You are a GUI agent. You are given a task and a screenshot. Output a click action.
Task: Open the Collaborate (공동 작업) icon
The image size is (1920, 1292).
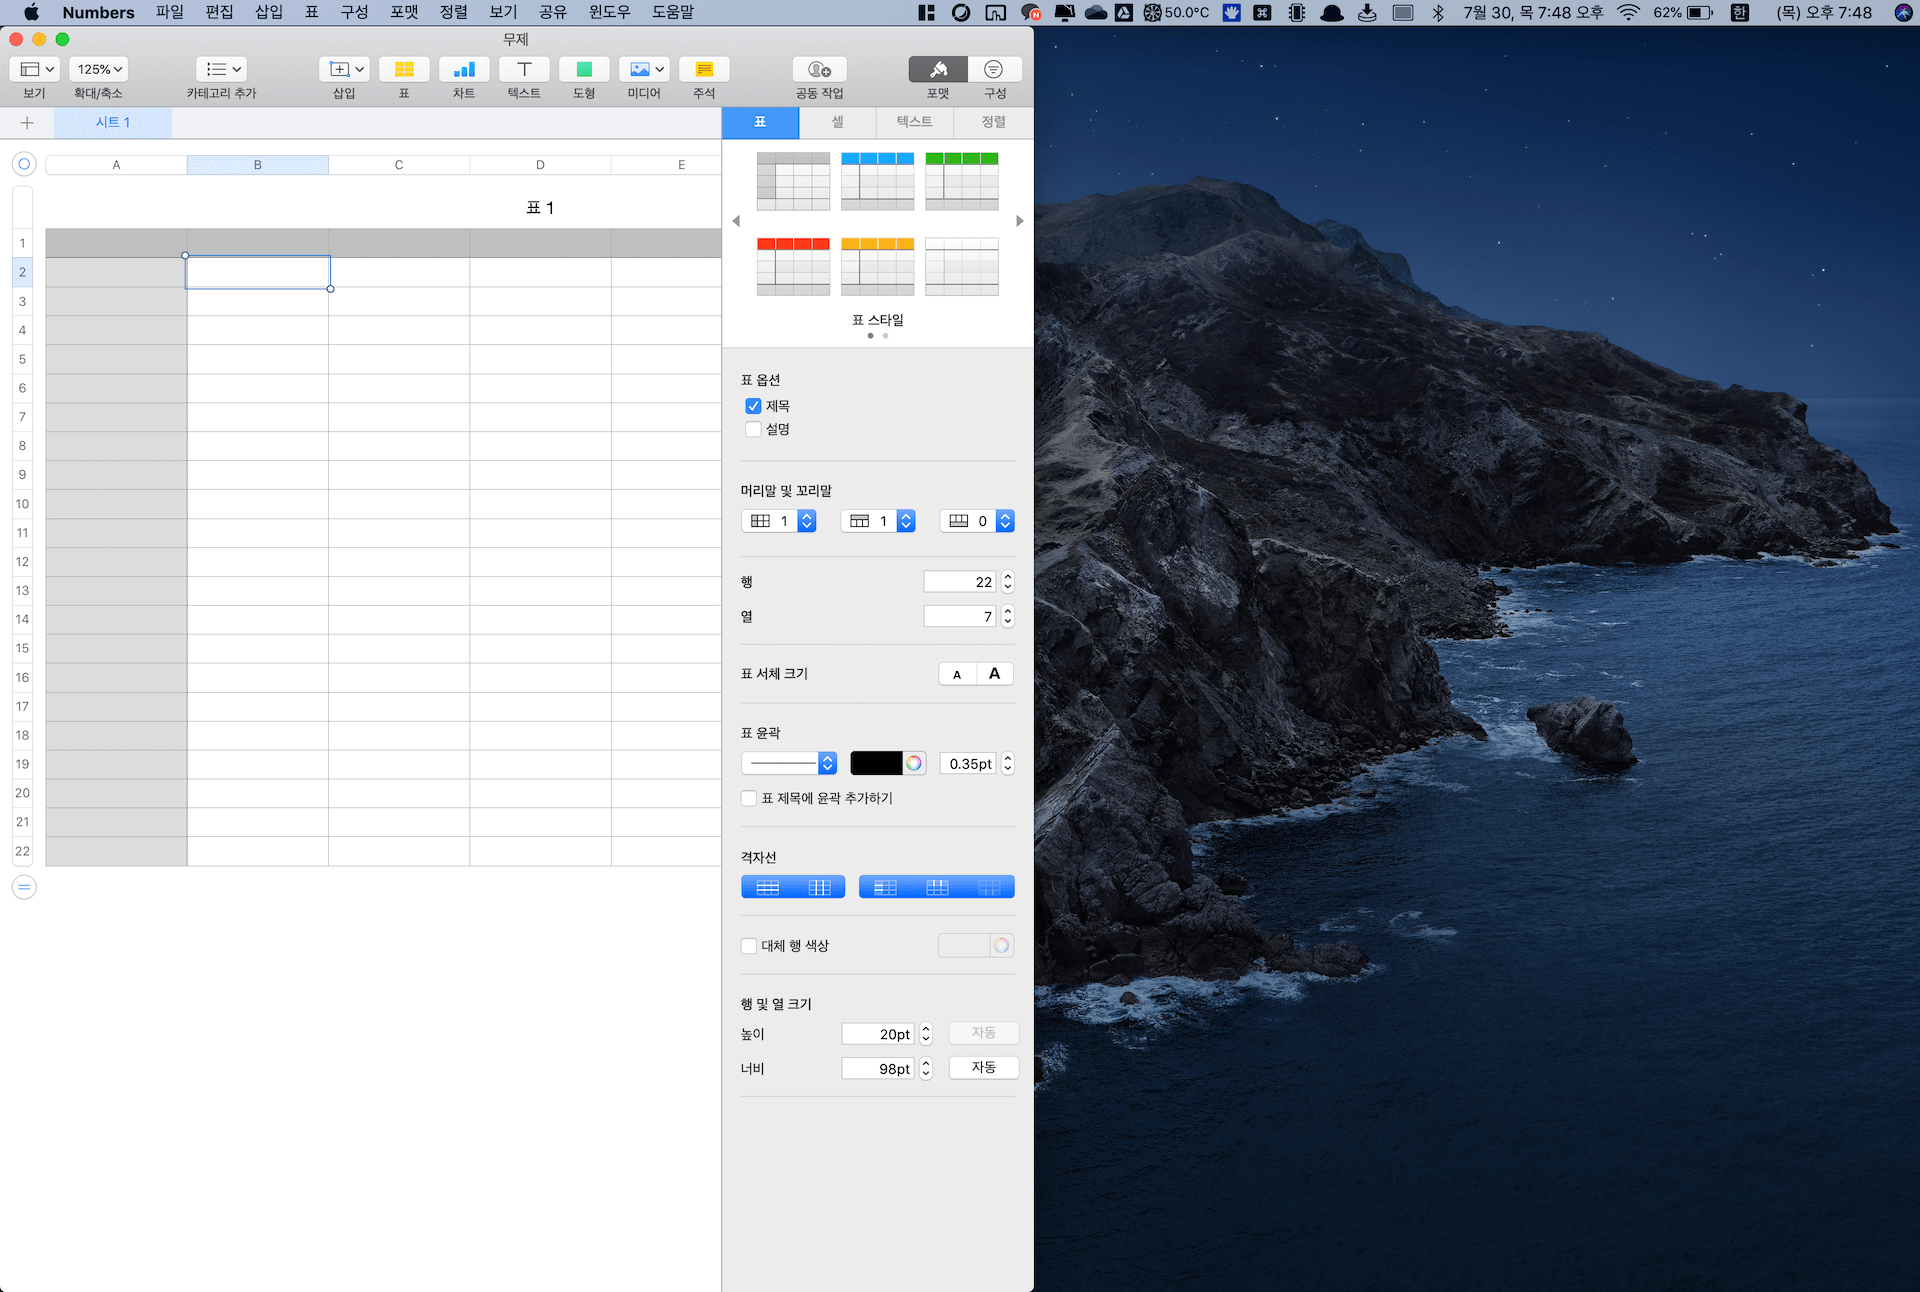coord(819,69)
